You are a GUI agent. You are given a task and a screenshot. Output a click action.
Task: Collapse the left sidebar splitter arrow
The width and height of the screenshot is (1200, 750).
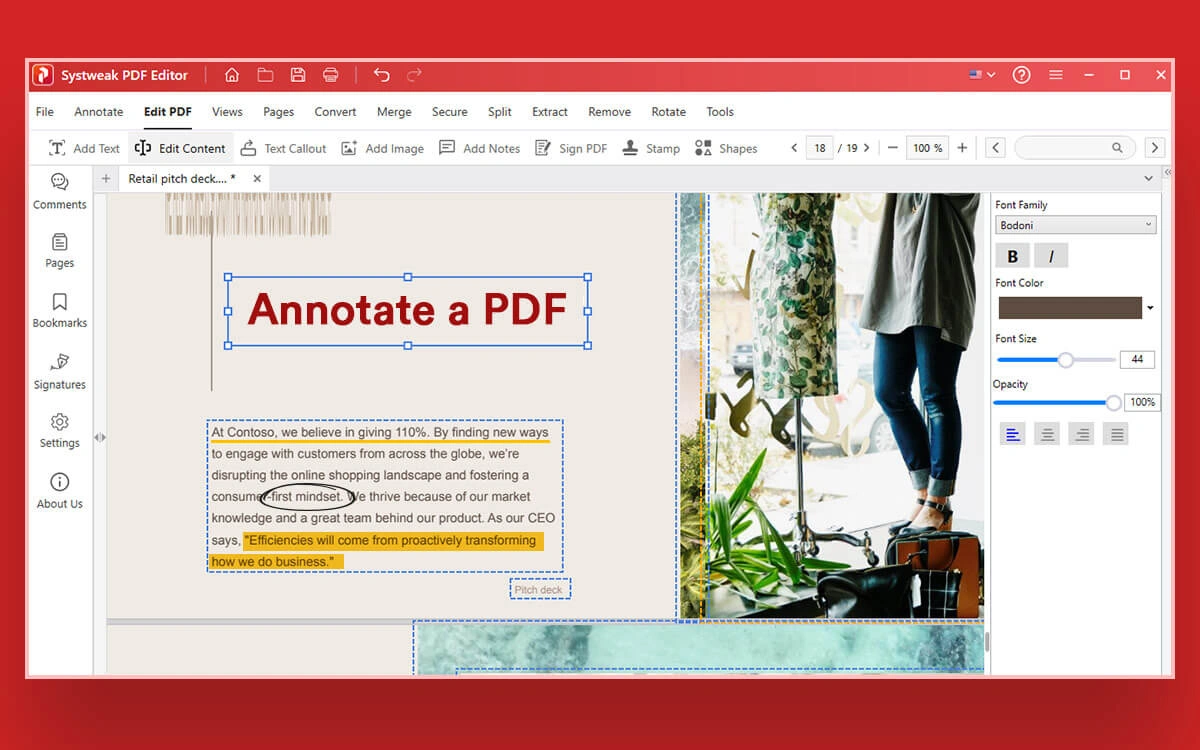[100, 437]
